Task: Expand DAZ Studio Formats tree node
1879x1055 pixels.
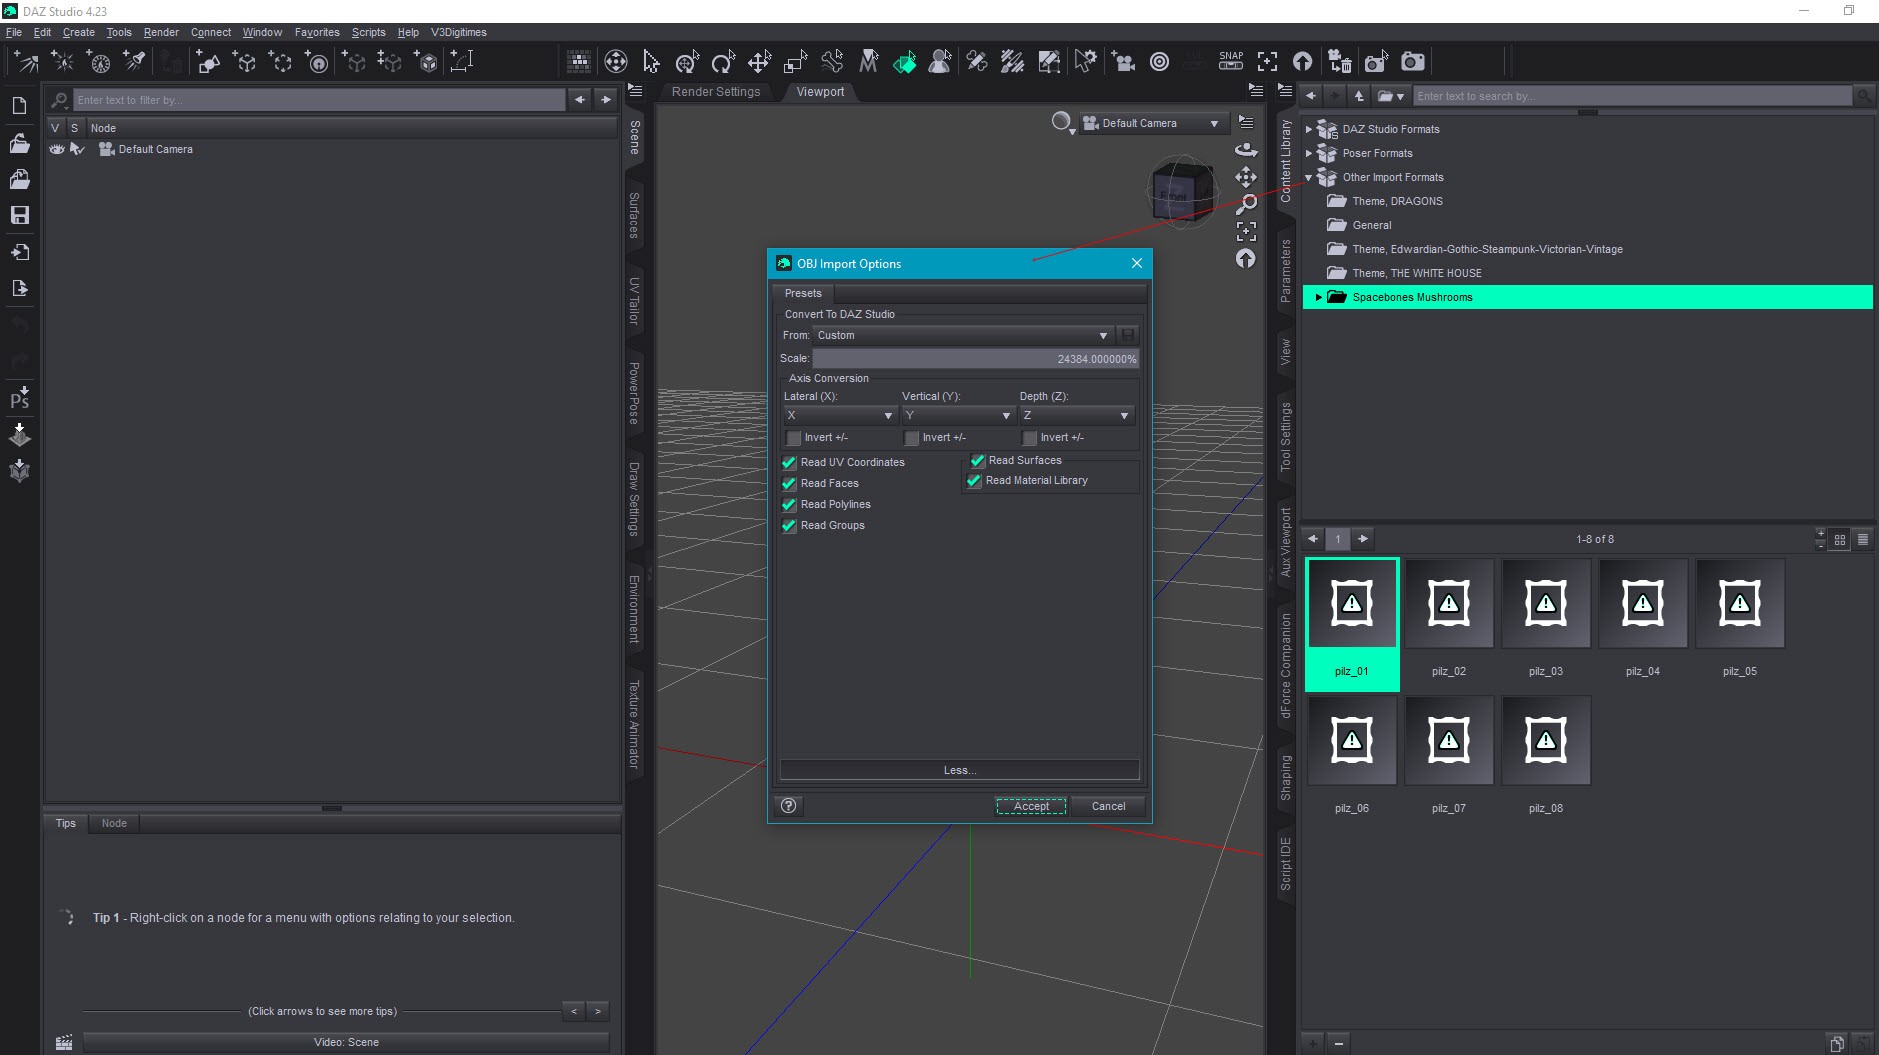Action: point(1308,129)
